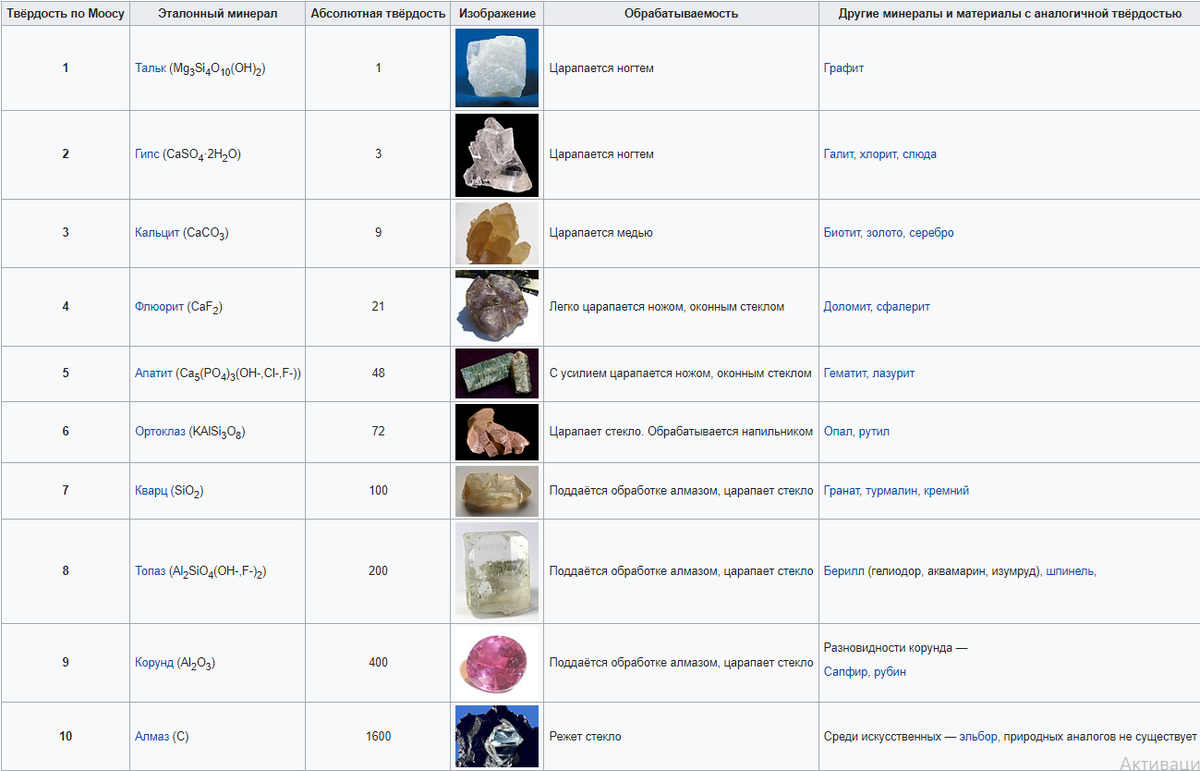Select absolute hardness value 200
The height and width of the screenshot is (771, 1200).
pos(378,570)
